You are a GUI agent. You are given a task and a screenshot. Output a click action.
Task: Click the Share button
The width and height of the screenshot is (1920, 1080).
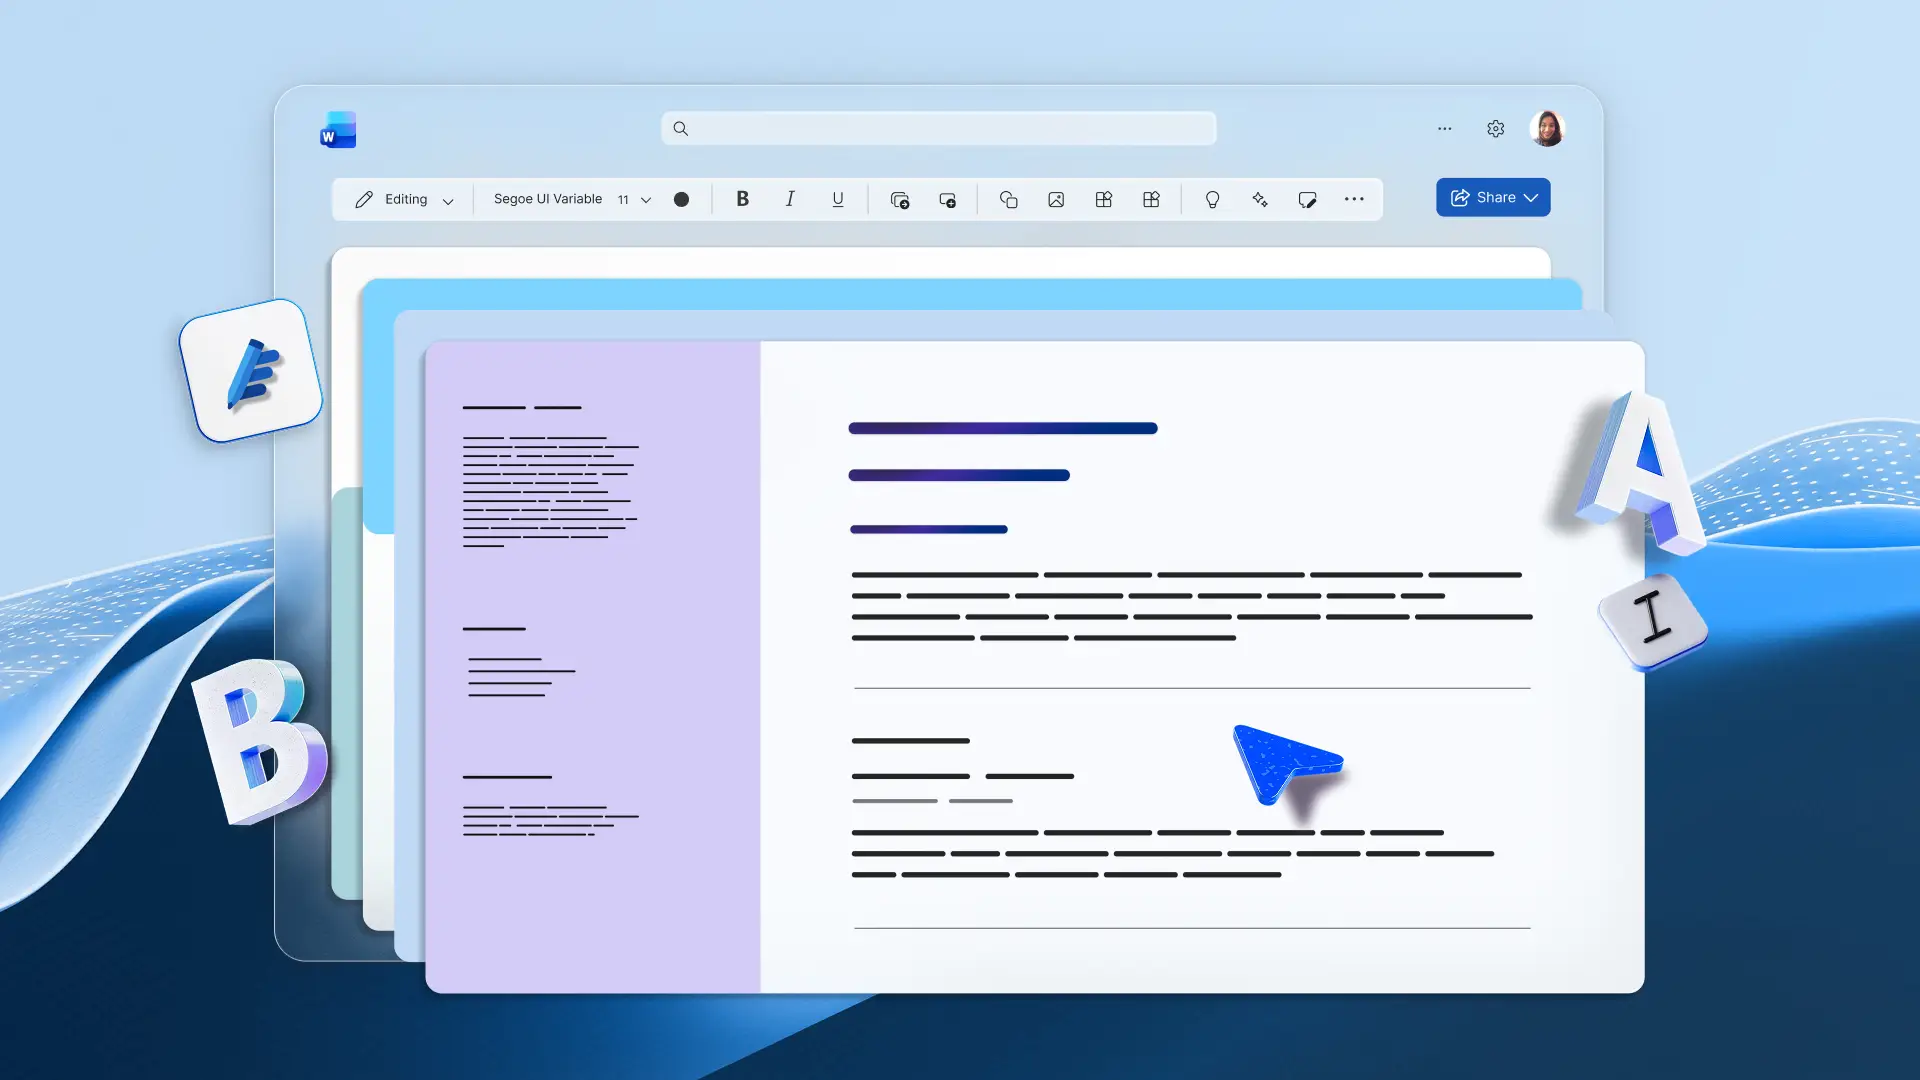(1493, 197)
